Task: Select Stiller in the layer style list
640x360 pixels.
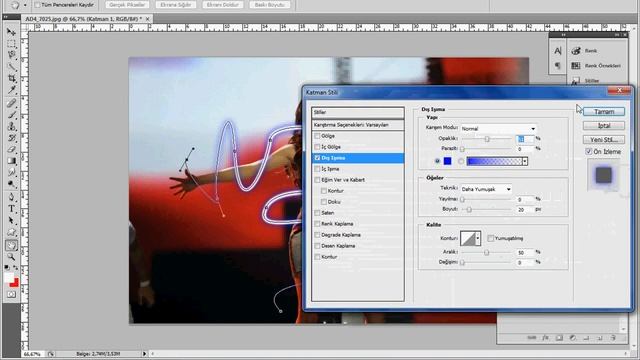Action: [358, 112]
